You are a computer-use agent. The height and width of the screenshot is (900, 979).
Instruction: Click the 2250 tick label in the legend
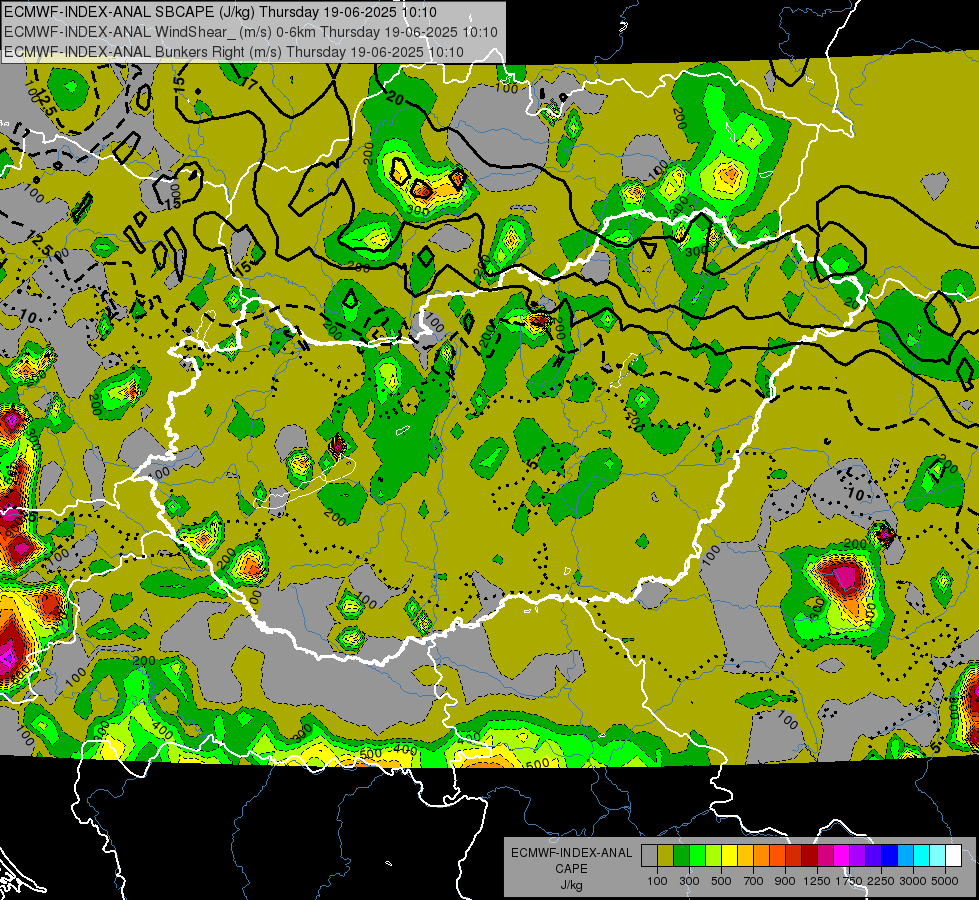pos(881,881)
